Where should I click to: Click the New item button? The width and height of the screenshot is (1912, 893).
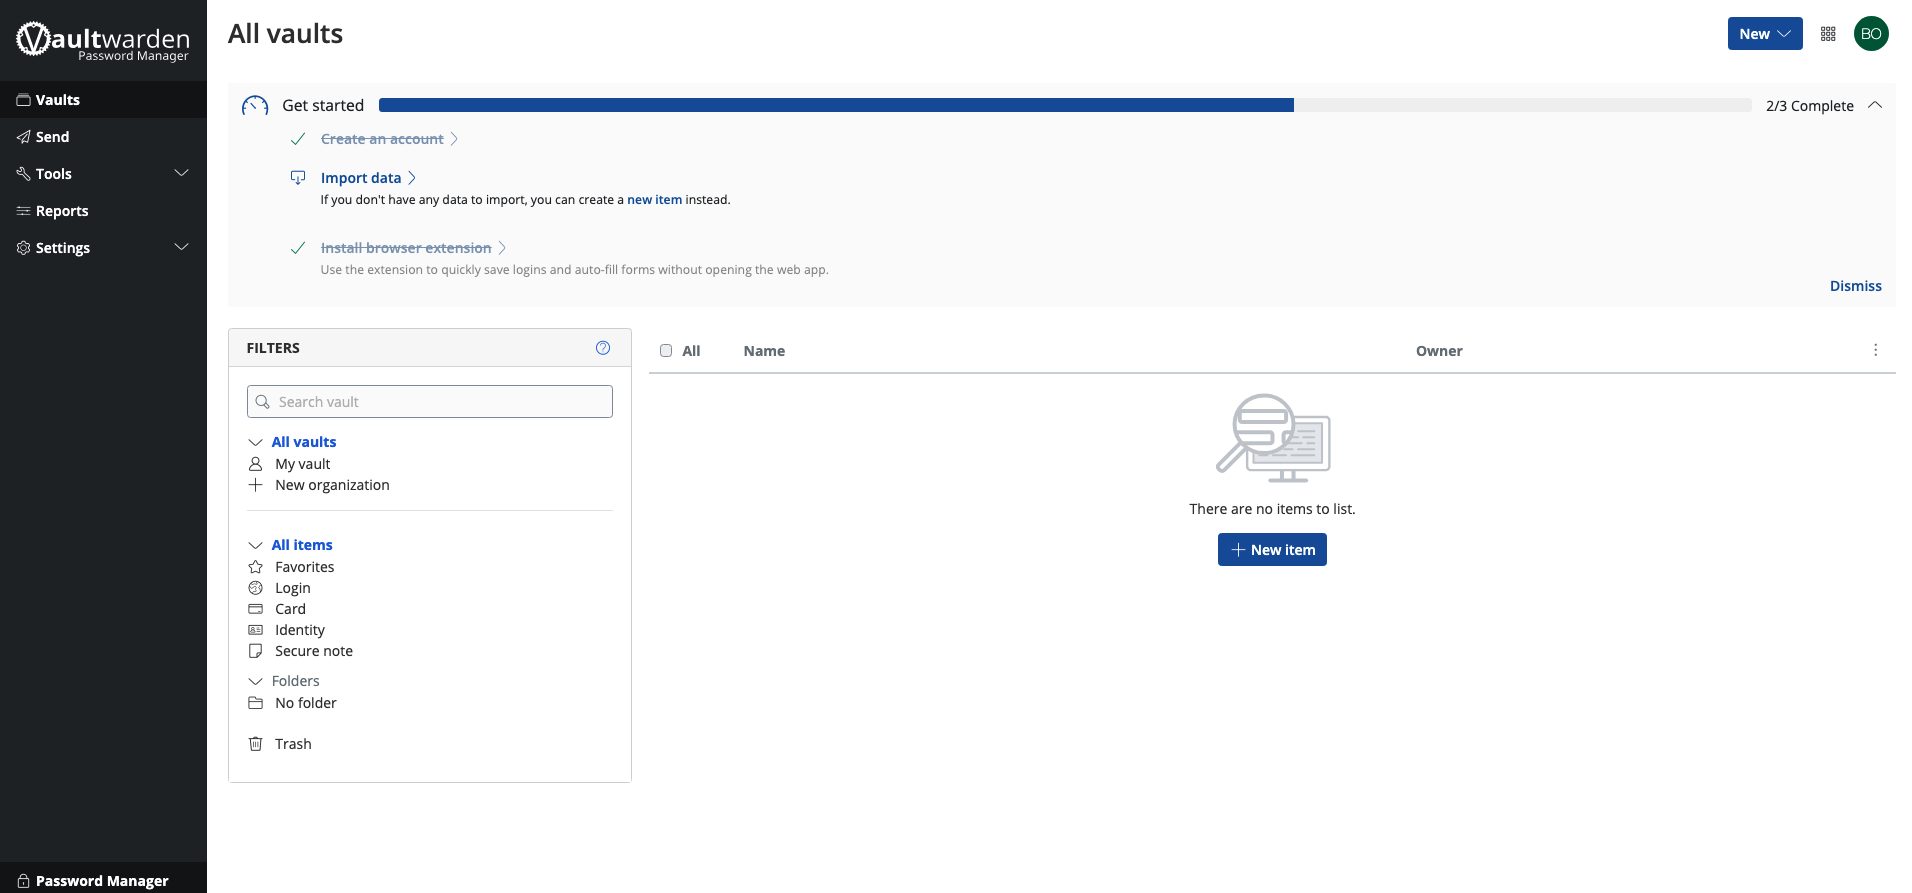click(1272, 550)
